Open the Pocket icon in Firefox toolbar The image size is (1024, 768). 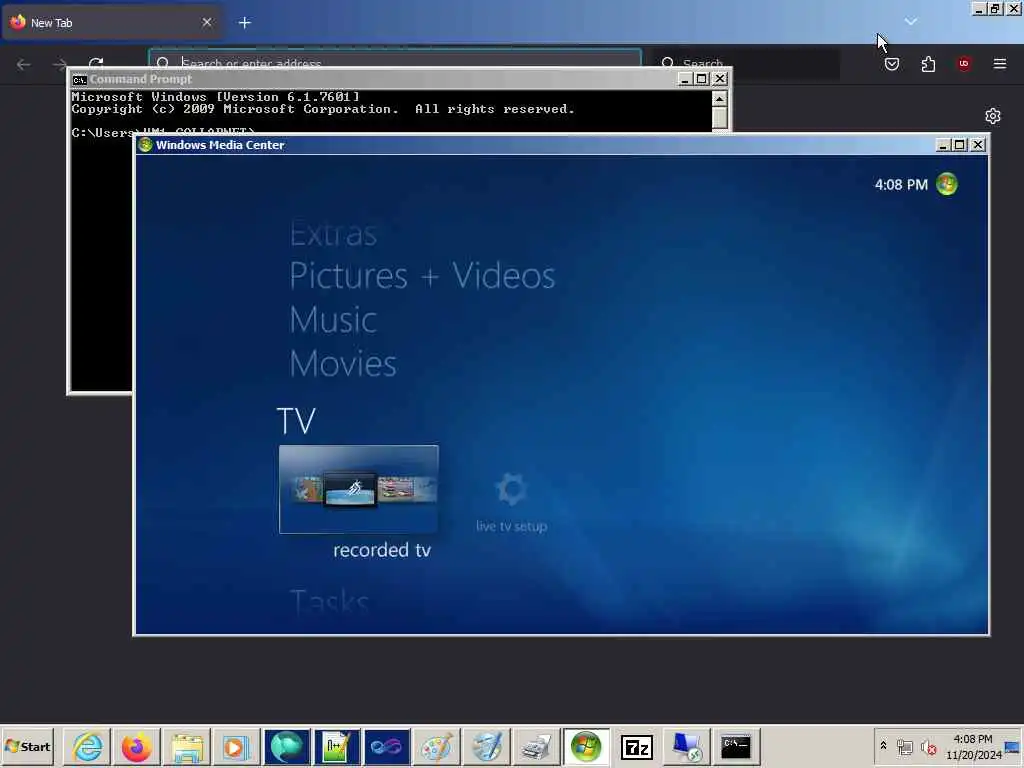pyautogui.click(x=892, y=64)
